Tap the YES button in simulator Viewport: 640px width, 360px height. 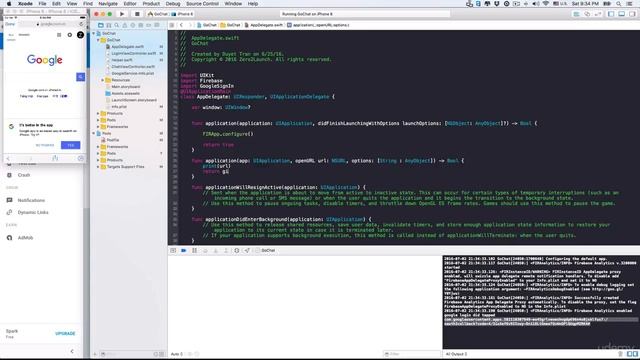[x=71, y=145]
